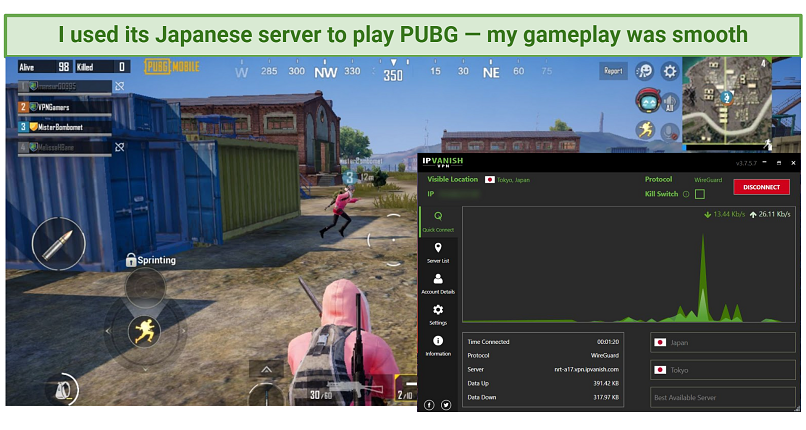Open the Japan country dropdown
The width and height of the screenshot is (806, 430).
click(x=723, y=343)
